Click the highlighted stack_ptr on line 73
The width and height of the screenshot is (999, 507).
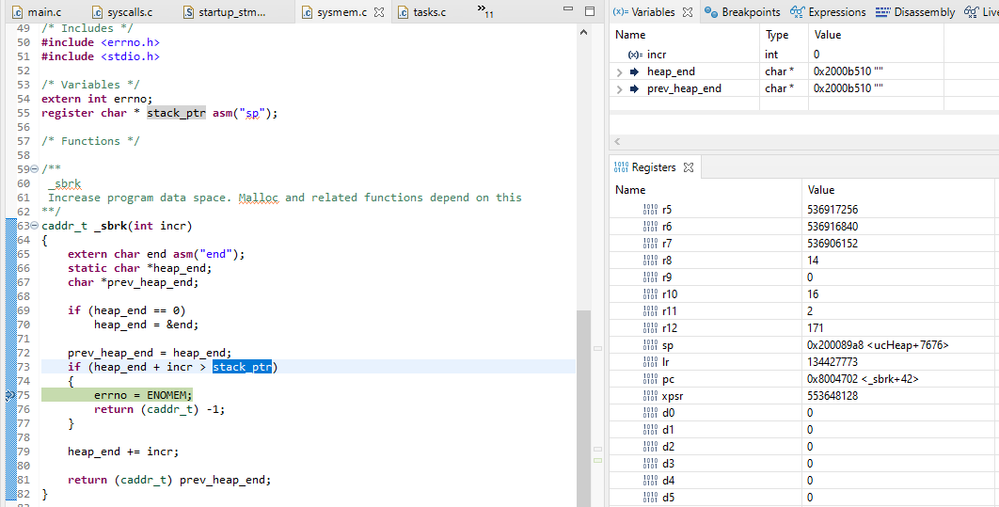[242, 367]
